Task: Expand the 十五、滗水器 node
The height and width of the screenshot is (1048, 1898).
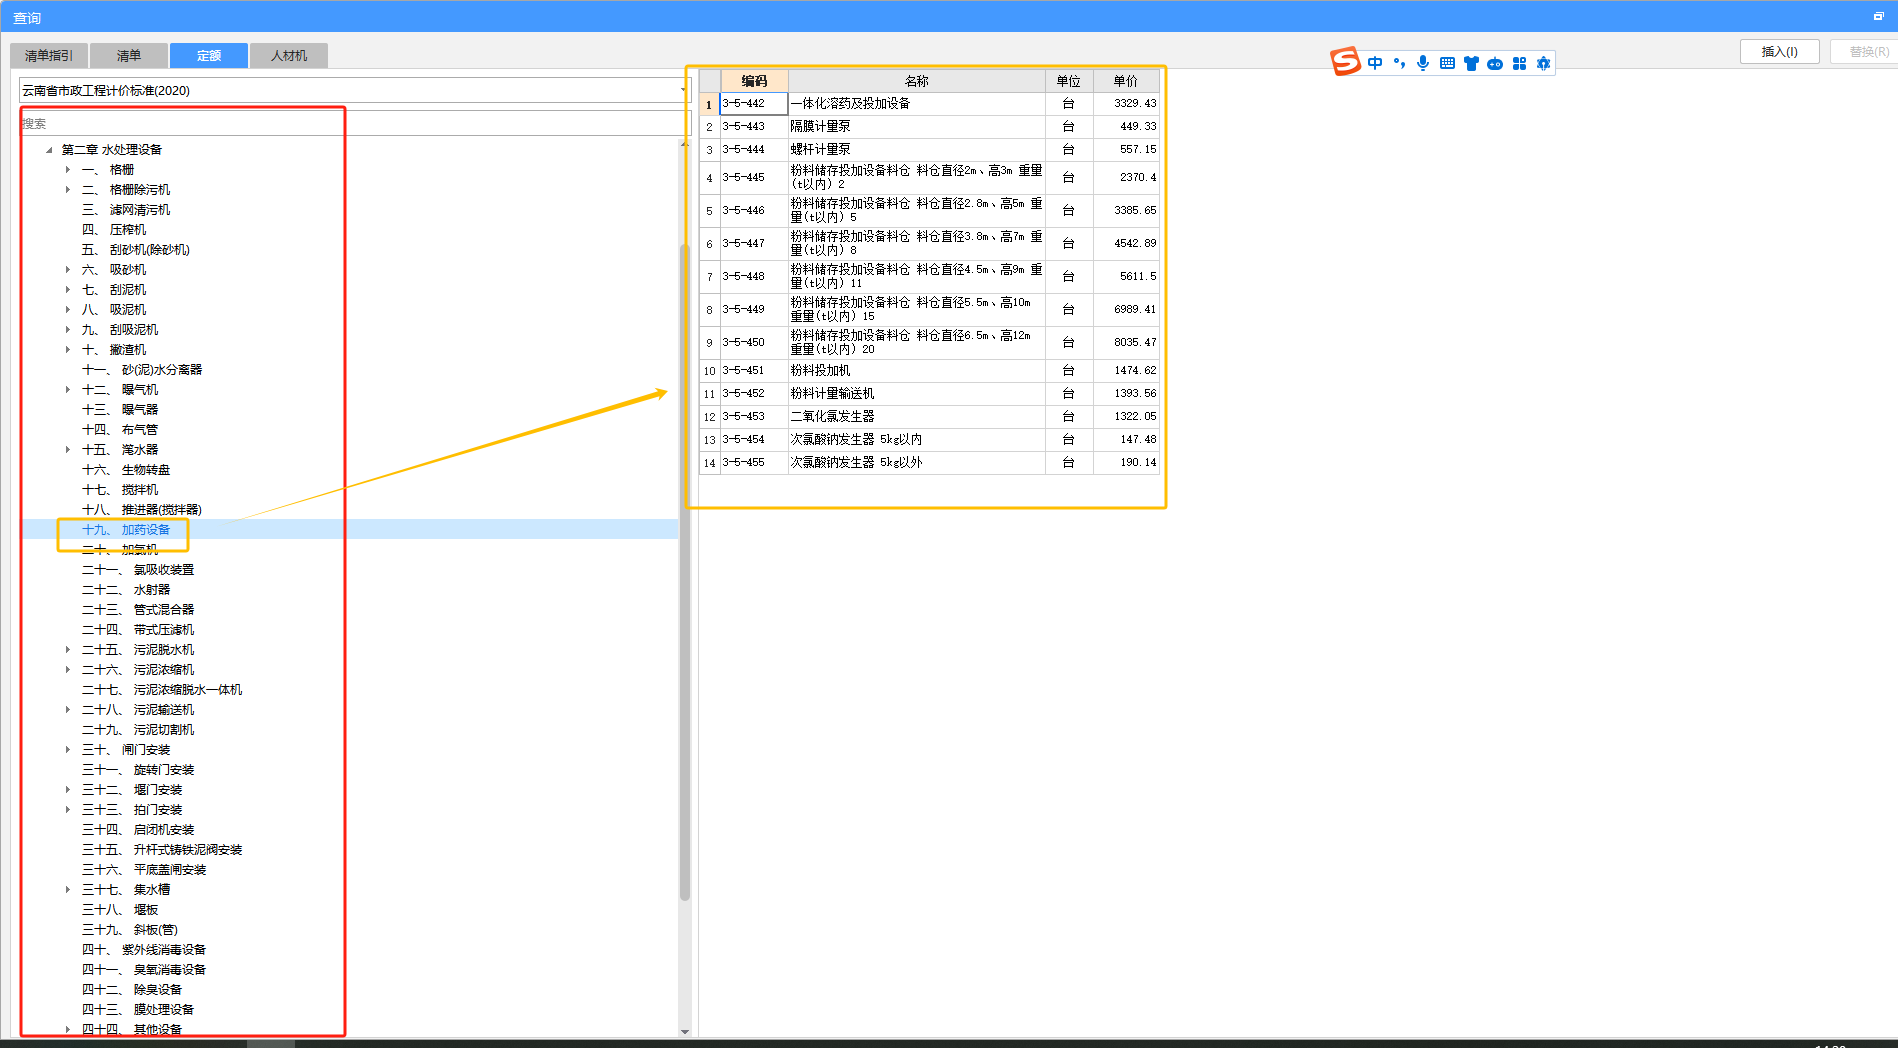Action: (x=68, y=450)
